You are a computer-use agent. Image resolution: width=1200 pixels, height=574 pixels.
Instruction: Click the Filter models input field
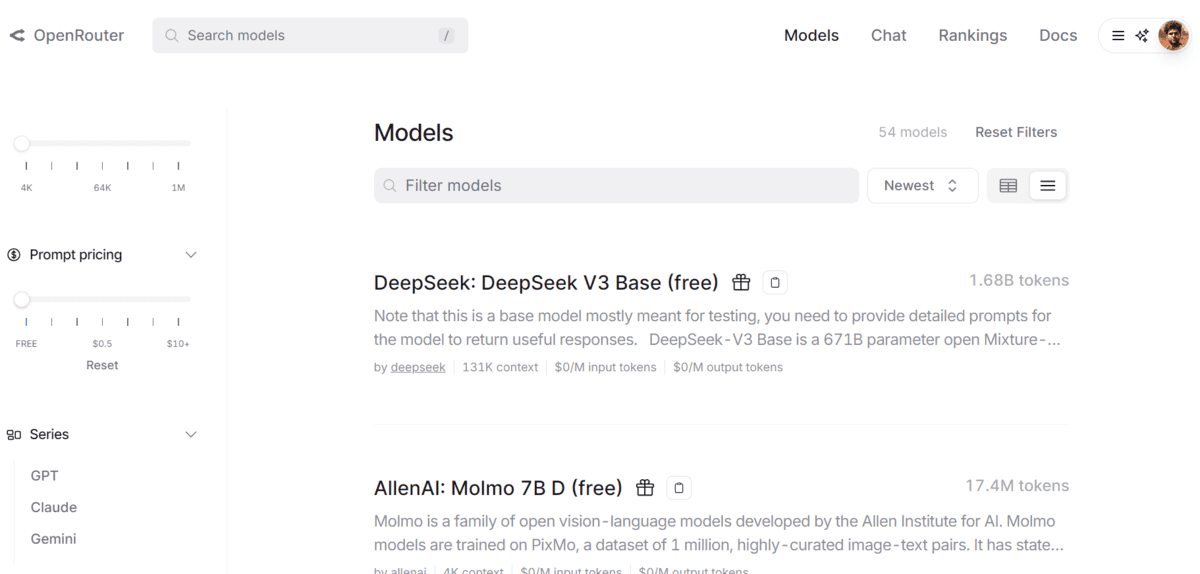616,186
